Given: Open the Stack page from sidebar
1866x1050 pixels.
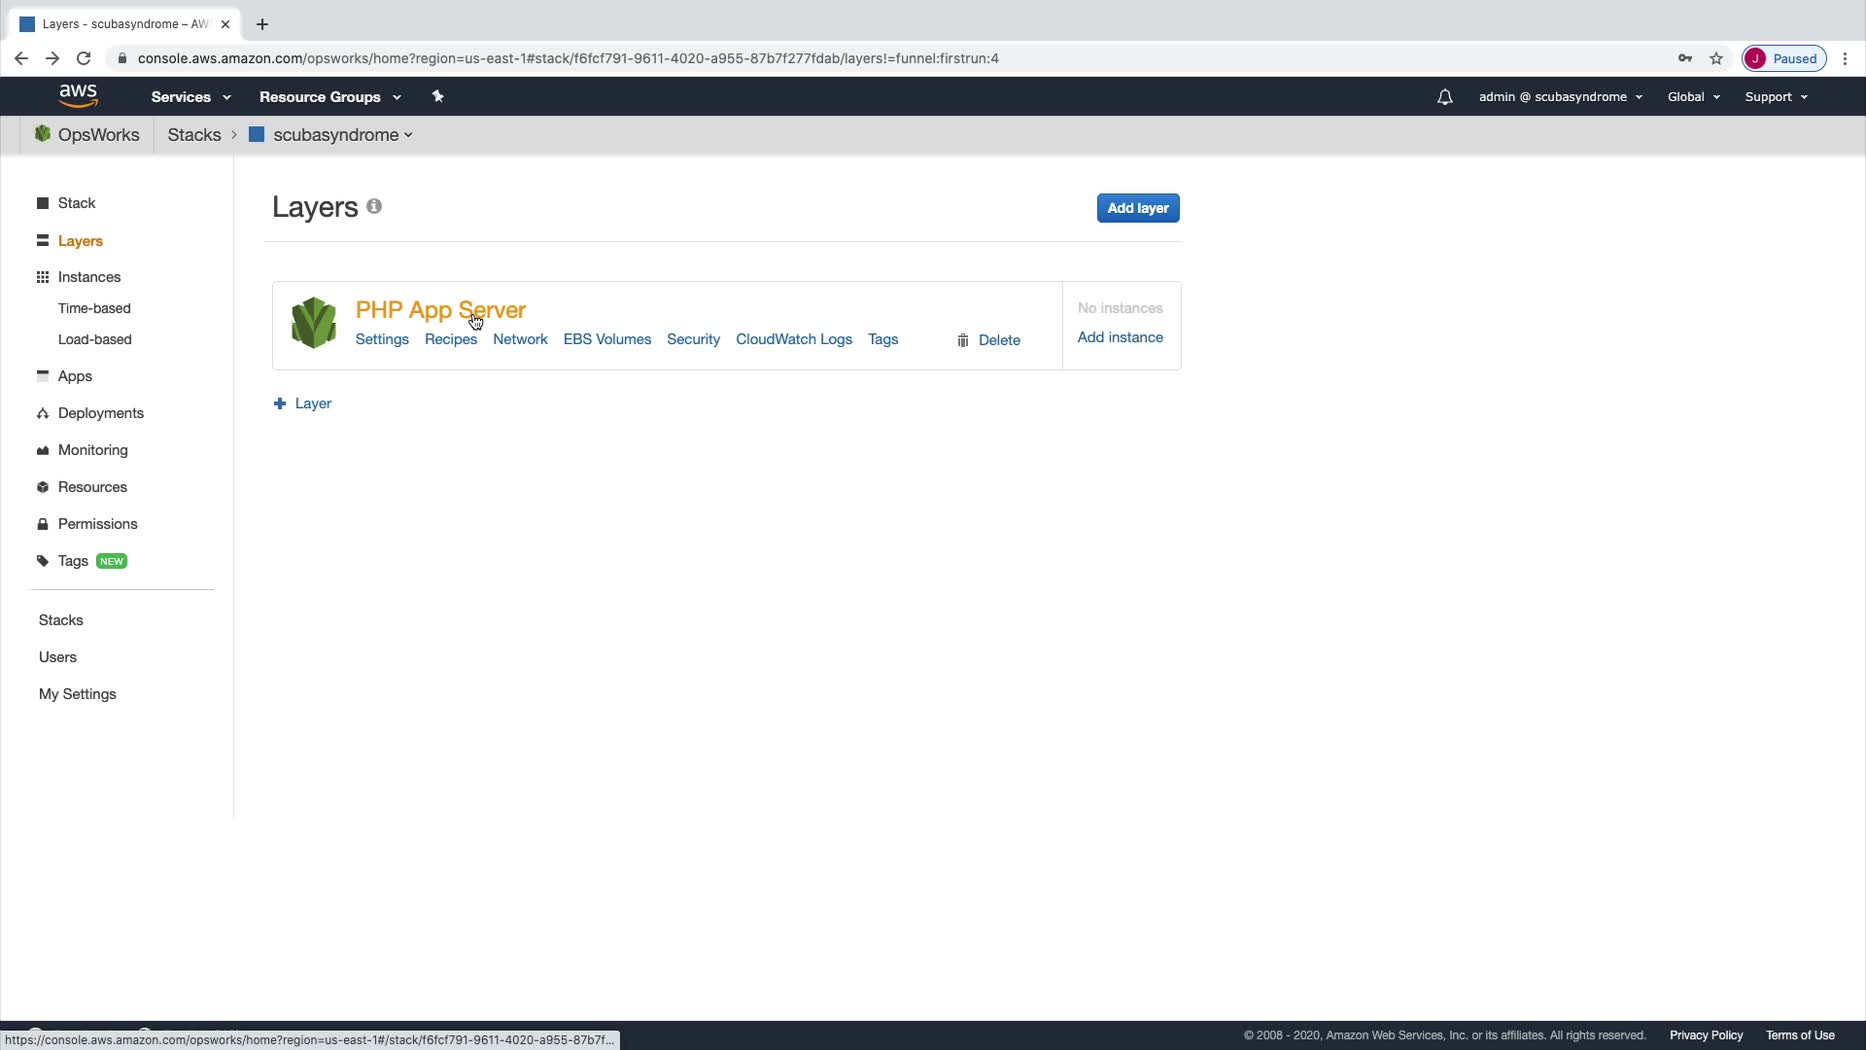Looking at the screenshot, I should (x=77, y=203).
